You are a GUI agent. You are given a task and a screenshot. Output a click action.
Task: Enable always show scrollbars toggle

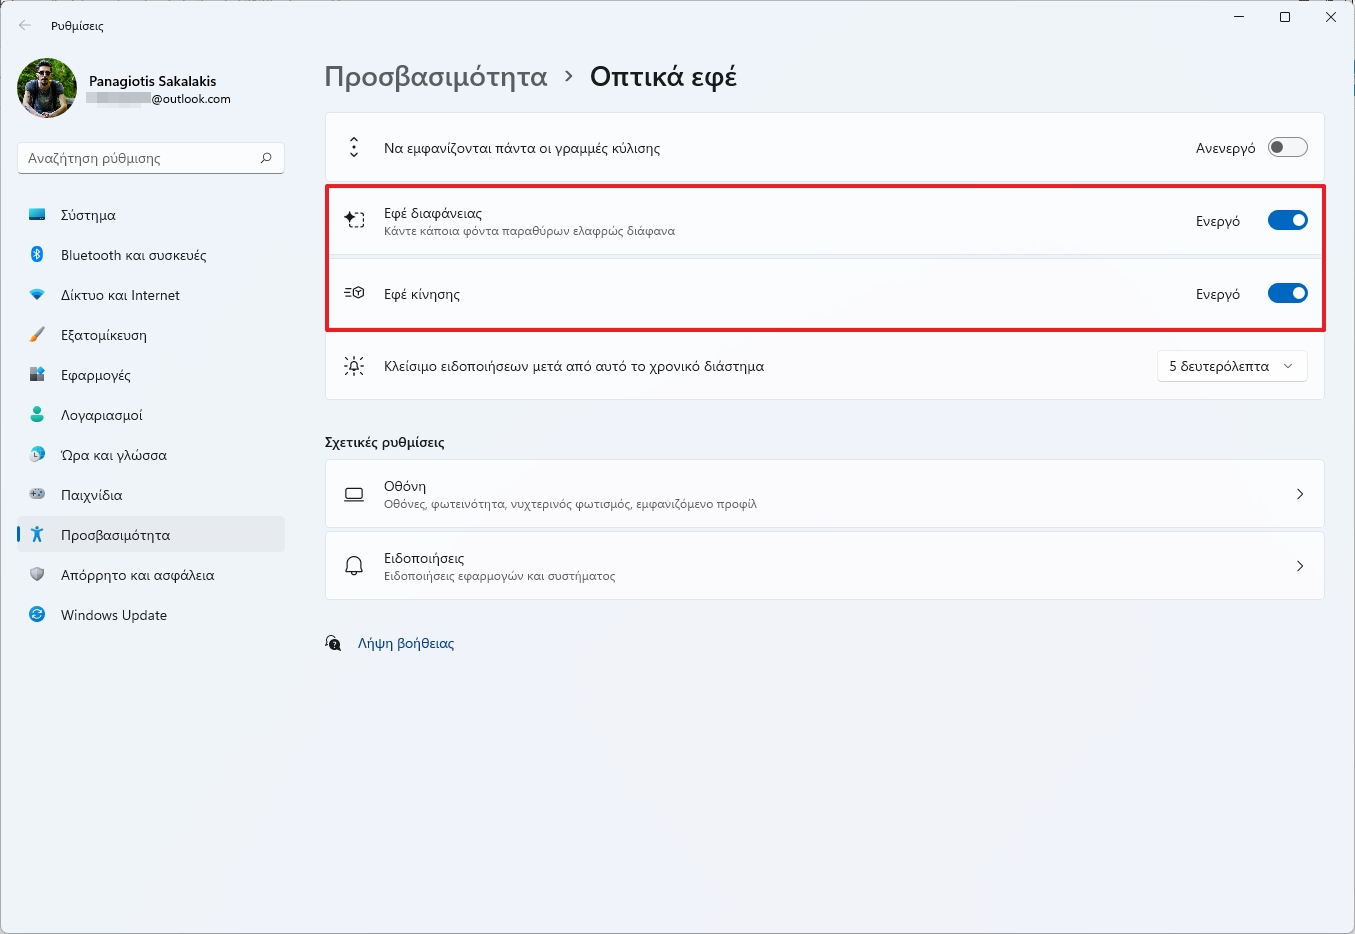click(x=1287, y=148)
